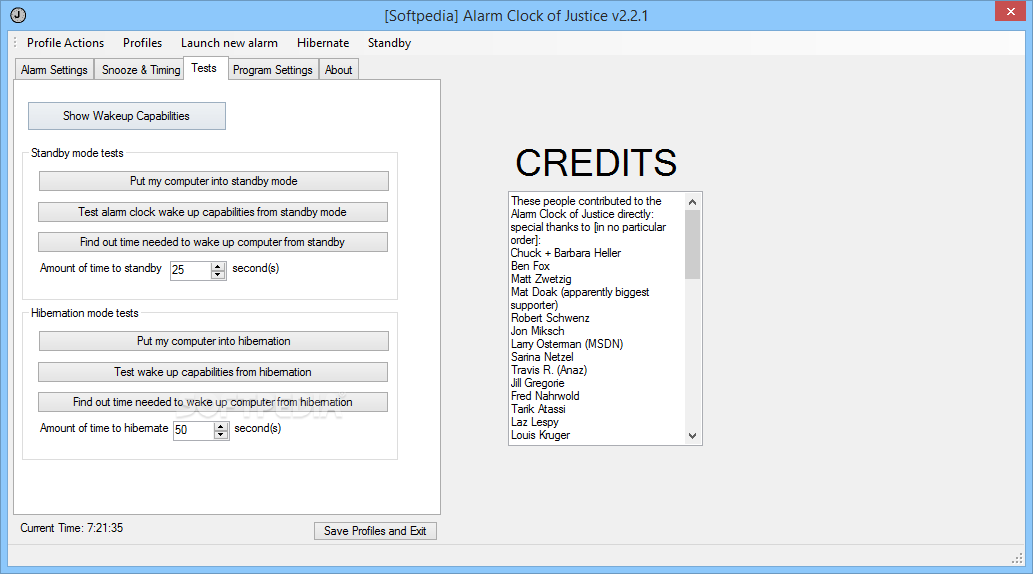Click the standby seconds input field
The image size is (1033, 574).
pyautogui.click(x=190, y=270)
